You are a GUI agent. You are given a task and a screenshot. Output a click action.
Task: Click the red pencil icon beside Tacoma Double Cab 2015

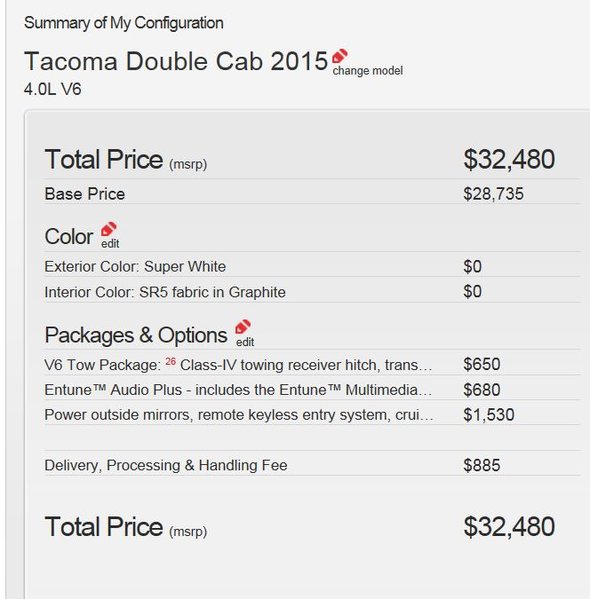pos(340,56)
